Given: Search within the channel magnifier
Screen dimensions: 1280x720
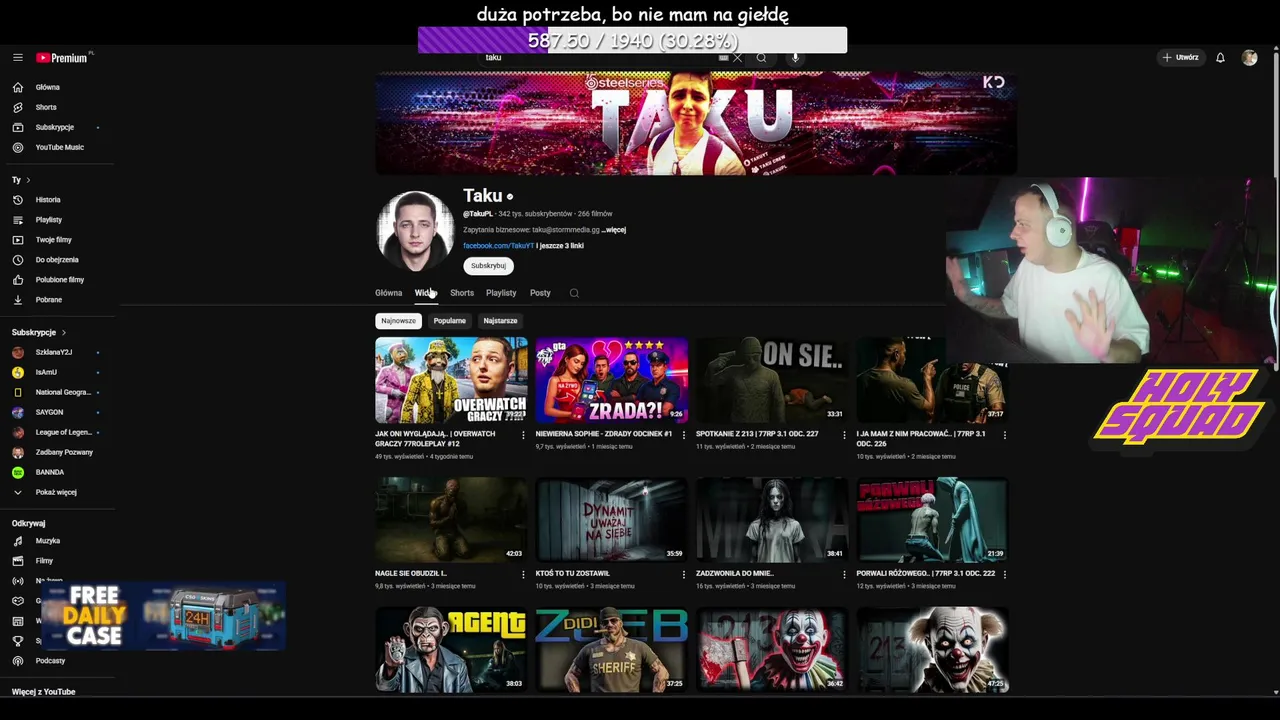Looking at the screenshot, I should coord(574,293).
